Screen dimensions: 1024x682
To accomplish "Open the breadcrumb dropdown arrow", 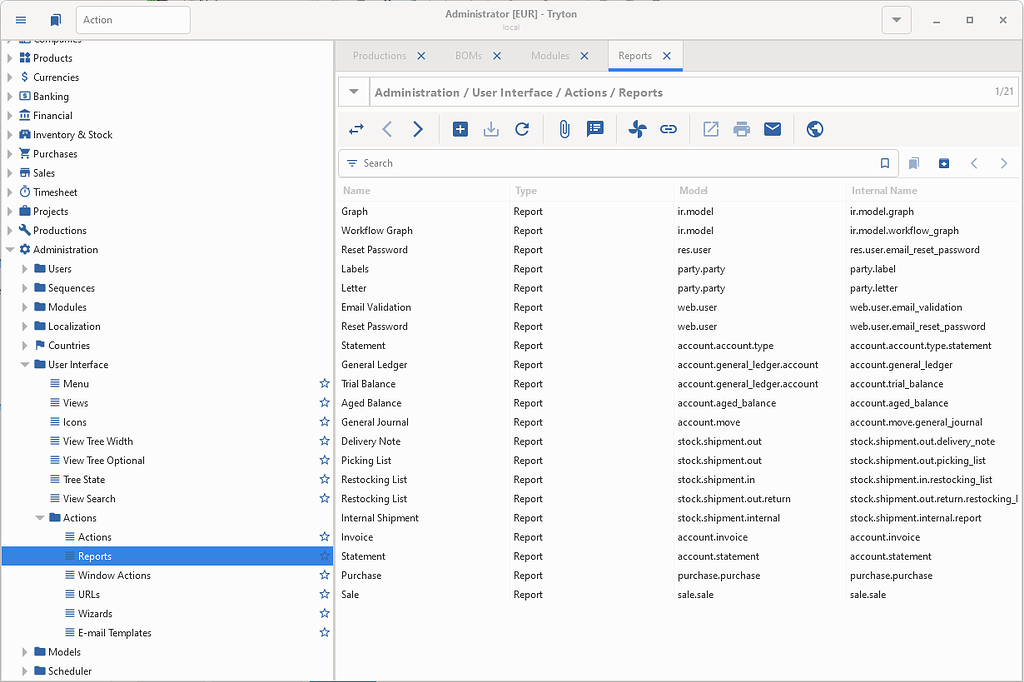I will 353,91.
